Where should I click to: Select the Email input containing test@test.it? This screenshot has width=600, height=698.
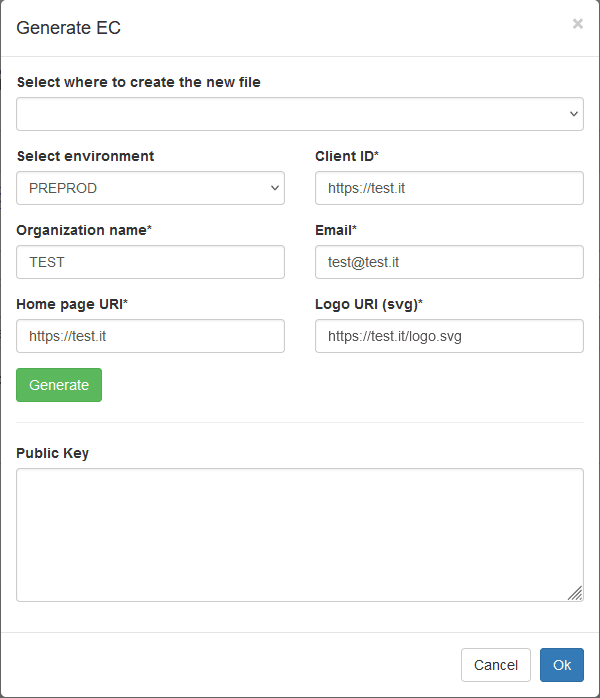coord(449,262)
